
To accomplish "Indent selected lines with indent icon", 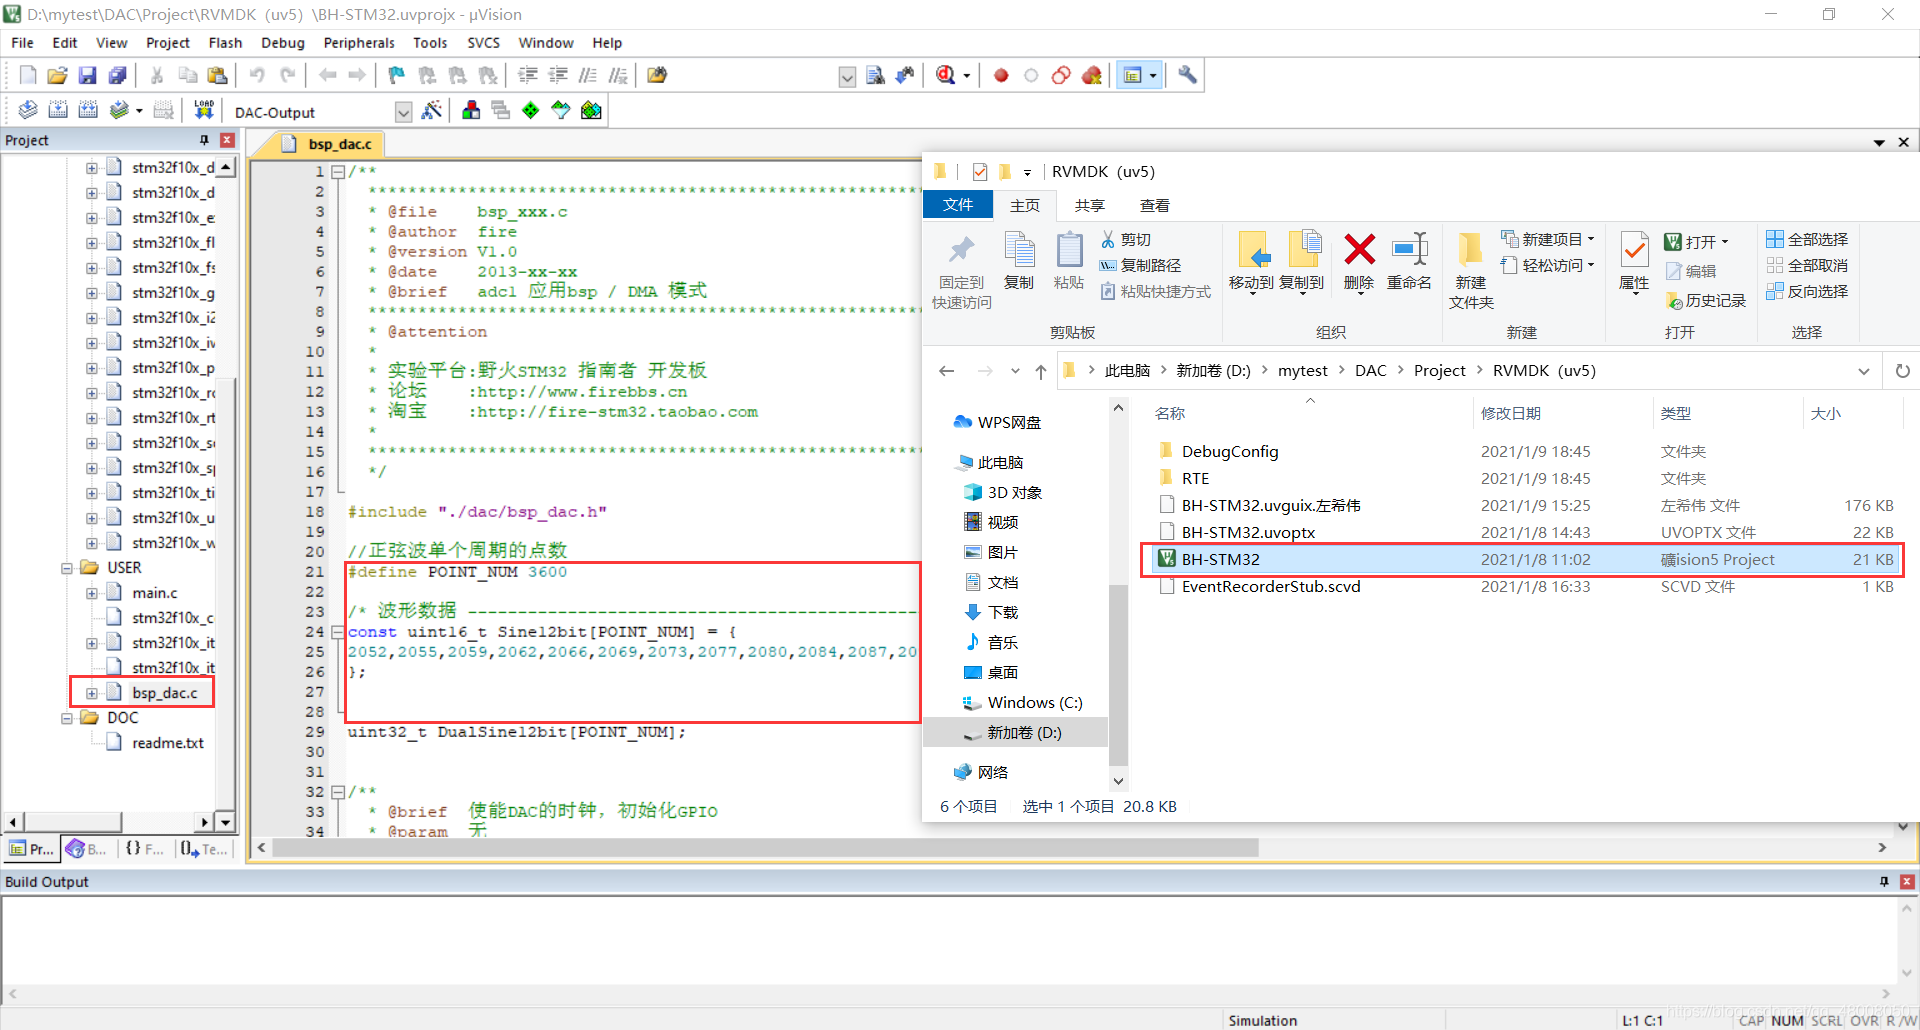I will pos(528,75).
